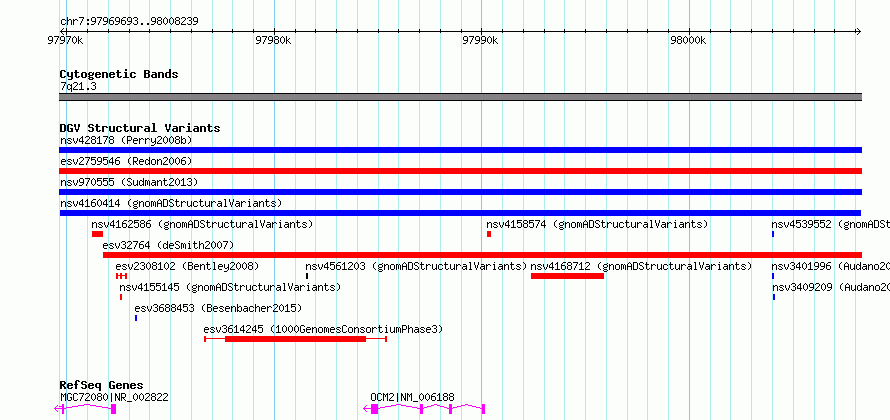Click the "esv3614245 (1000GenomesConsortiumPhase3)" label
The width and height of the screenshot is (890, 420).
click(x=323, y=329)
